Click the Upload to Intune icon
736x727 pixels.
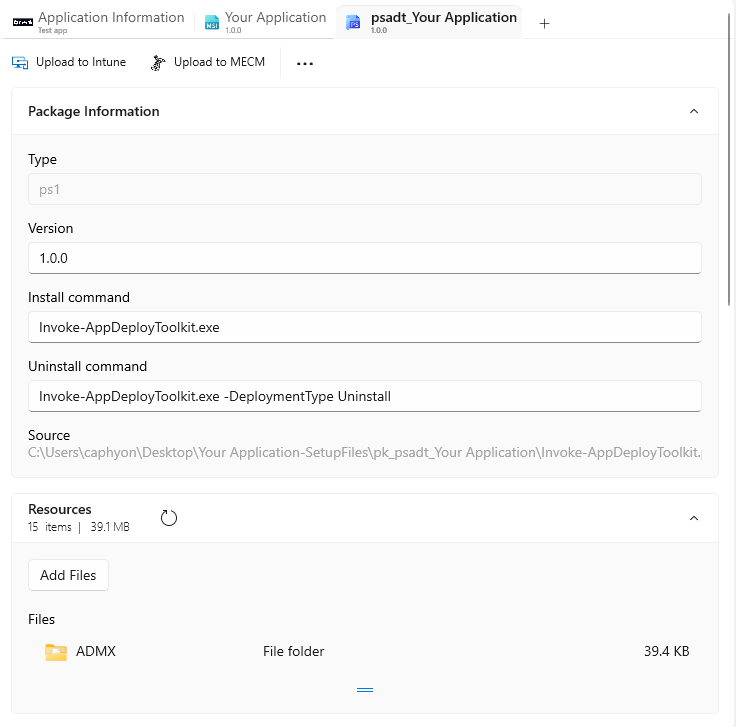tap(20, 63)
